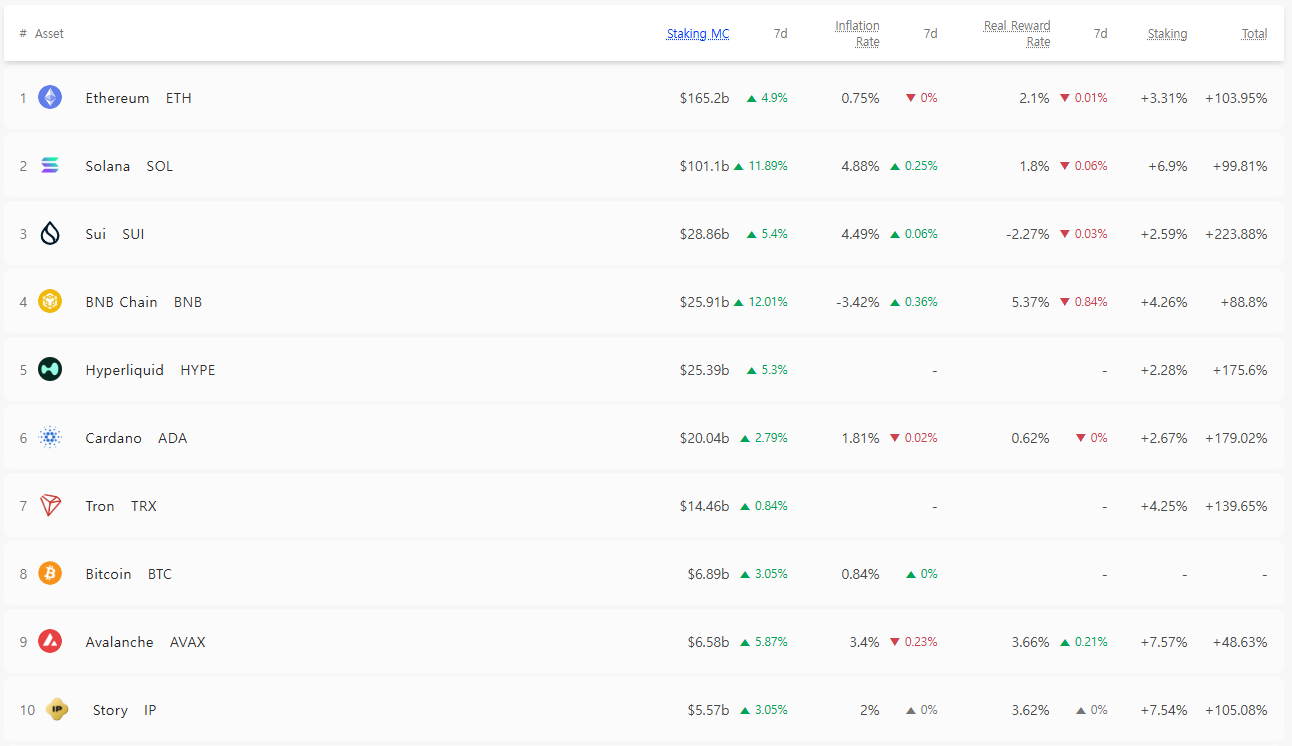Open the Sui asset name
The width and height of the screenshot is (1292, 746).
[96, 234]
